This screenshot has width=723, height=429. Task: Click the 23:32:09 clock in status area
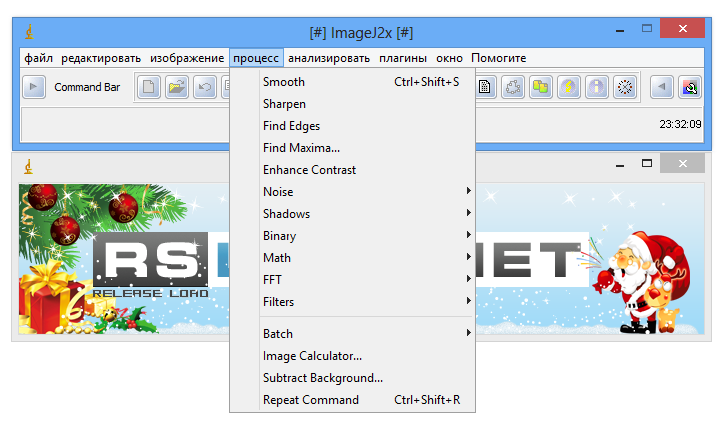coord(680,124)
